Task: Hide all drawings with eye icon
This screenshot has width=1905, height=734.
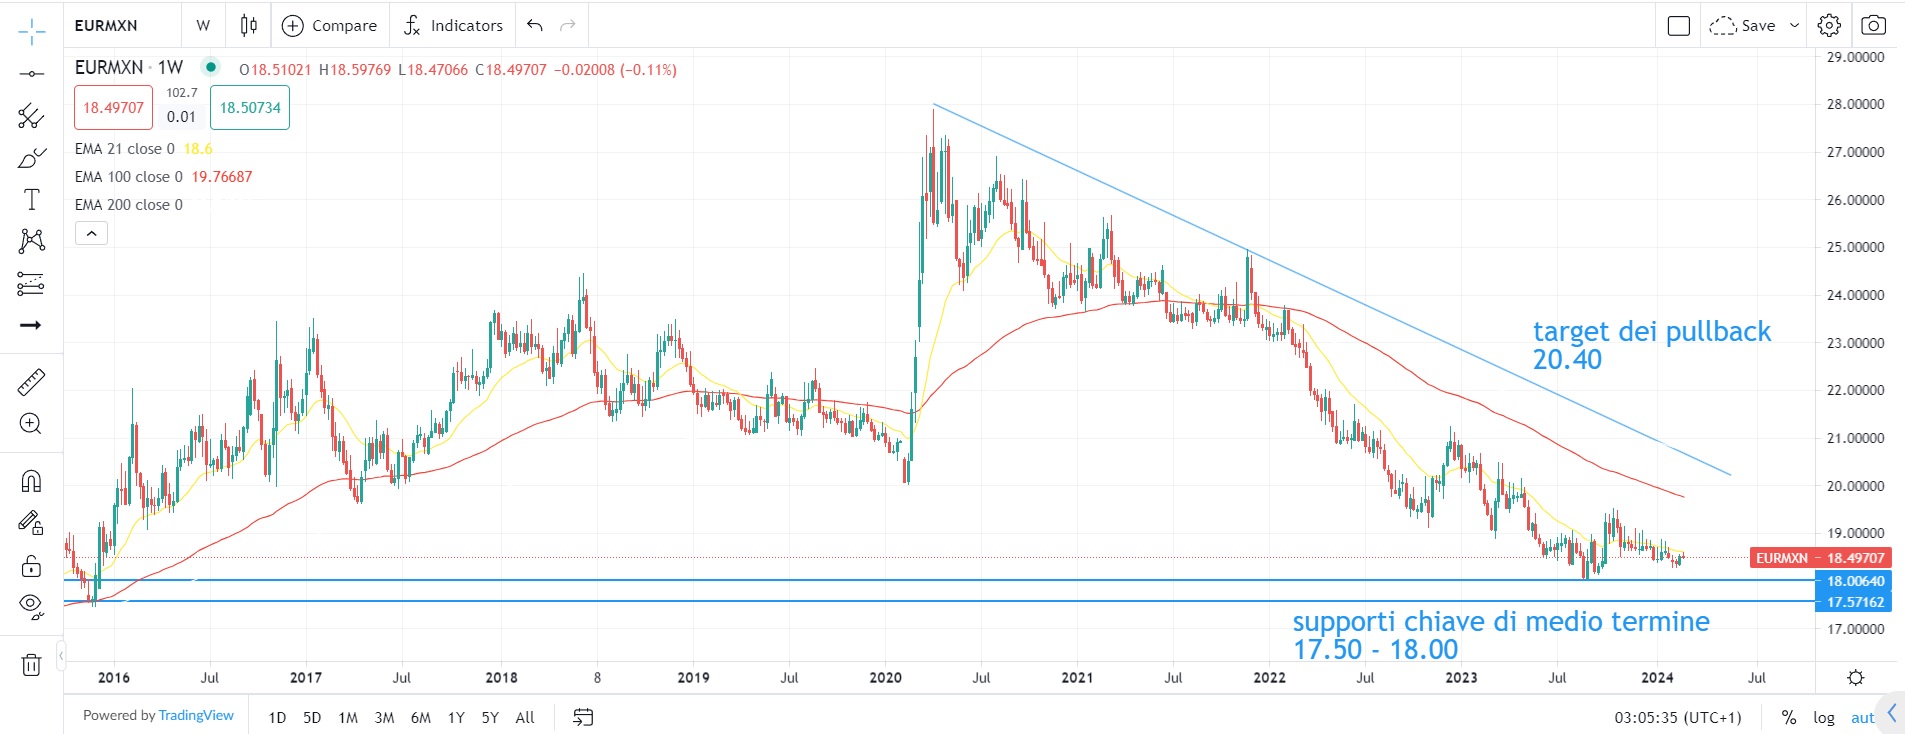Action: point(31,605)
